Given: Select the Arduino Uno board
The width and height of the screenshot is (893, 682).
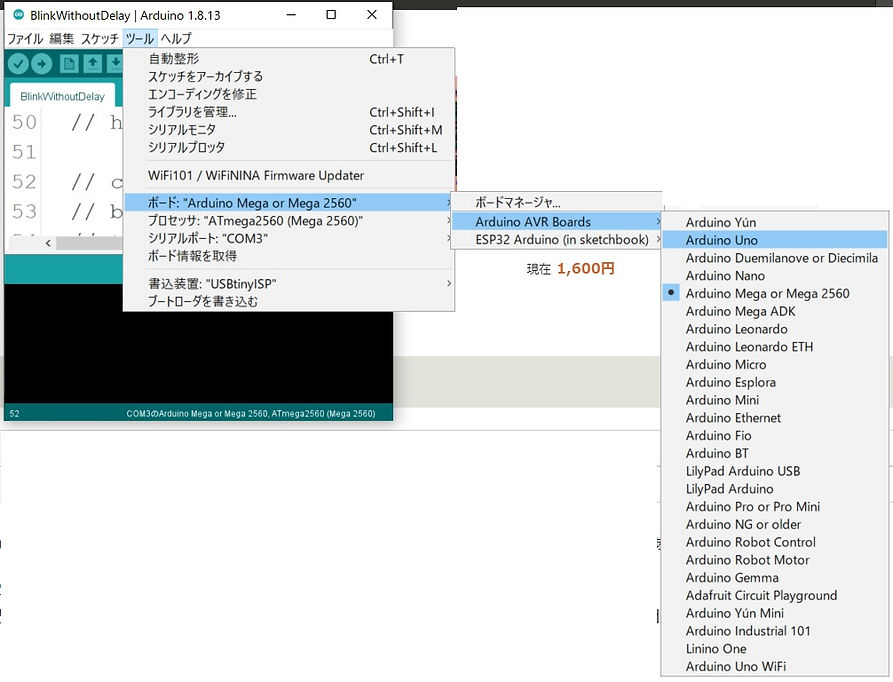Looking at the screenshot, I should [775, 240].
